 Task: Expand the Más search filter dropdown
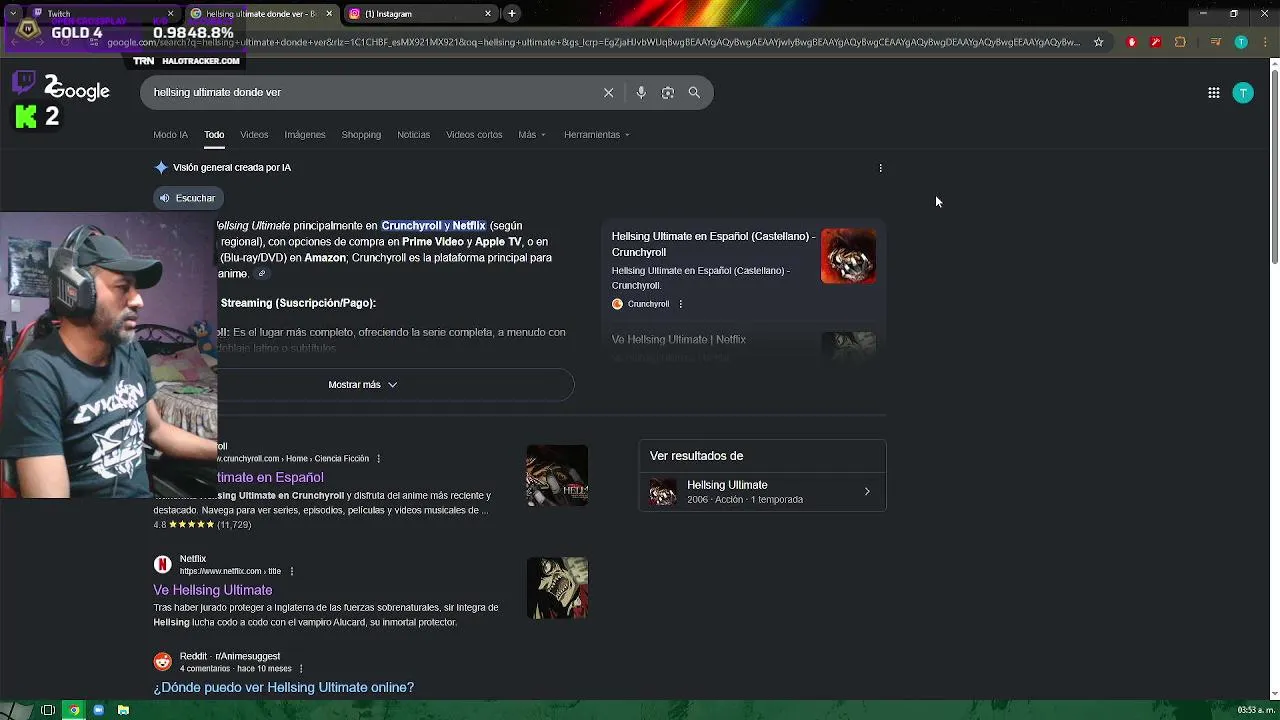[532, 135]
